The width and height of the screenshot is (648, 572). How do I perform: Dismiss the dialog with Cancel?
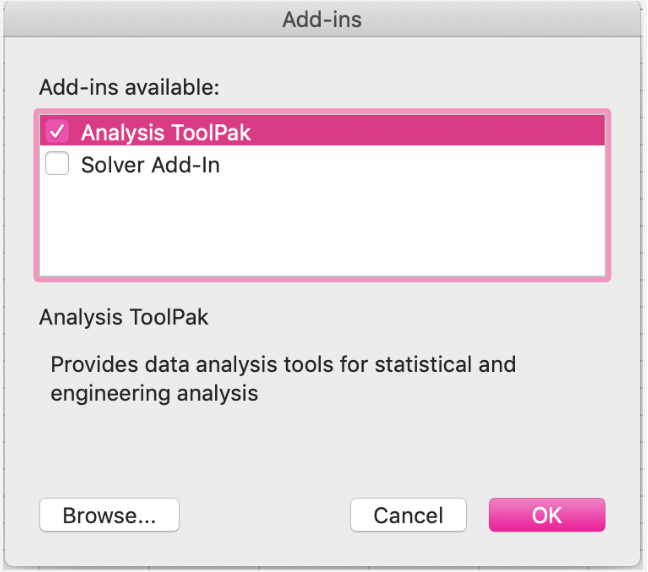point(408,515)
